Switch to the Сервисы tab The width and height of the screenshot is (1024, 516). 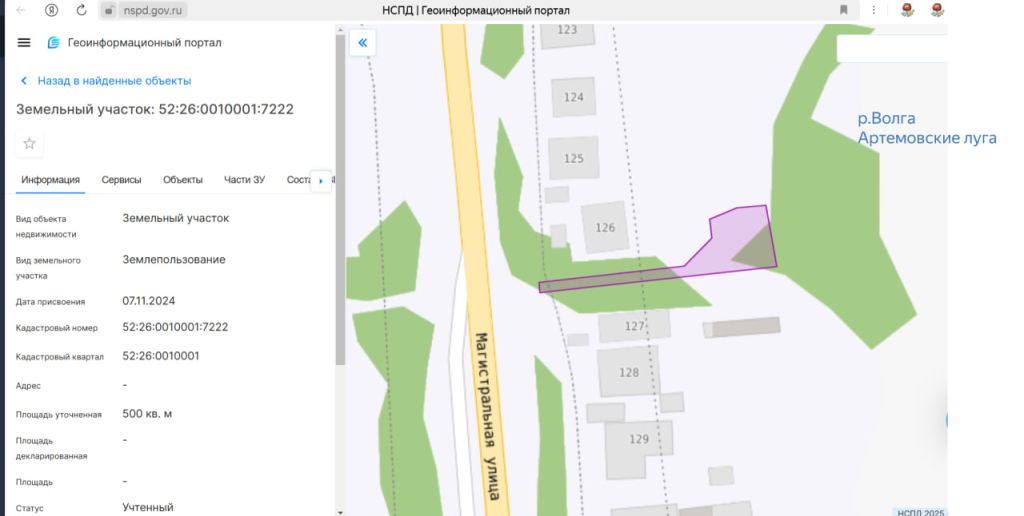121,180
